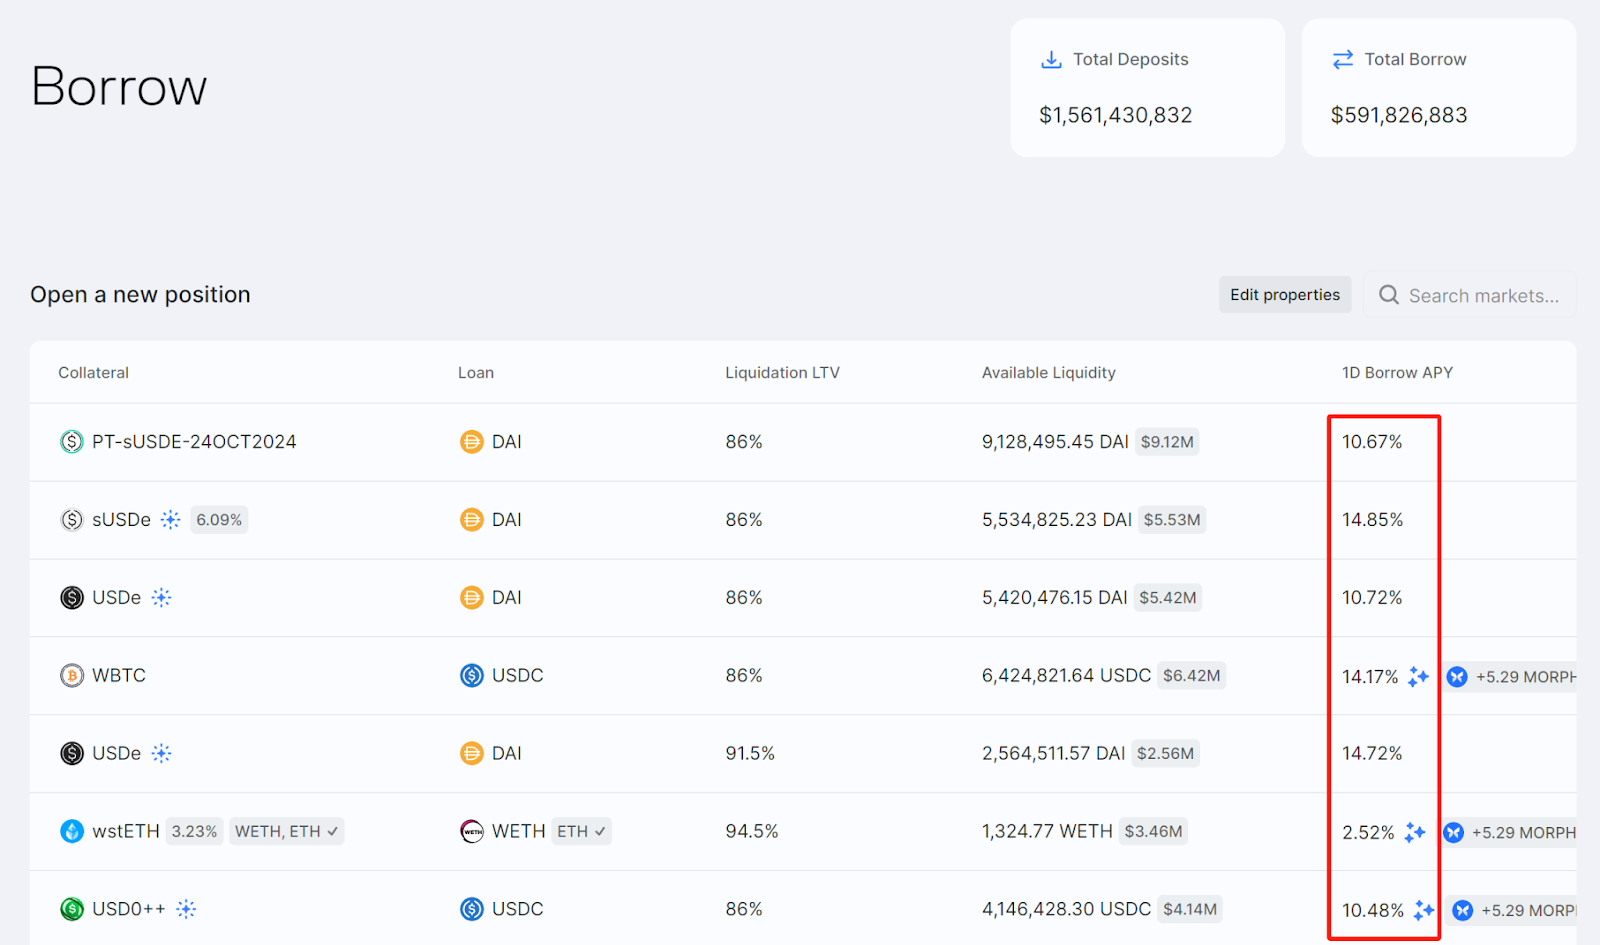Click the PT-sUSDE-24OCT2024 collateral token icon
This screenshot has width=1600, height=945.
tap(71, 441)
